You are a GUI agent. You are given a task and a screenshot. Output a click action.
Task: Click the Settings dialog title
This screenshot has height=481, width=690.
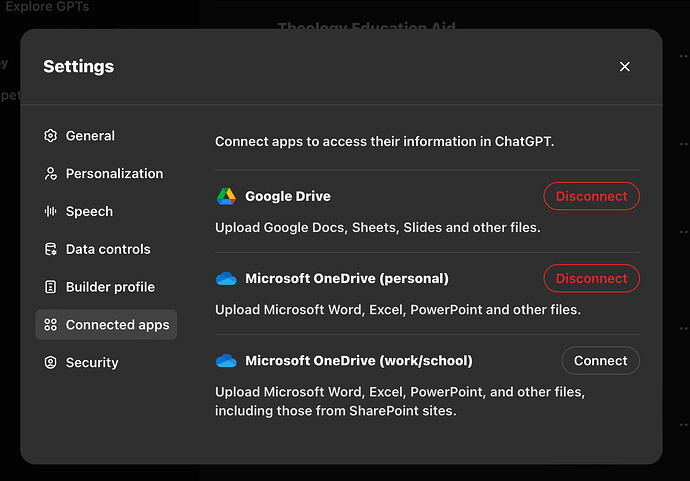(79, 66)
